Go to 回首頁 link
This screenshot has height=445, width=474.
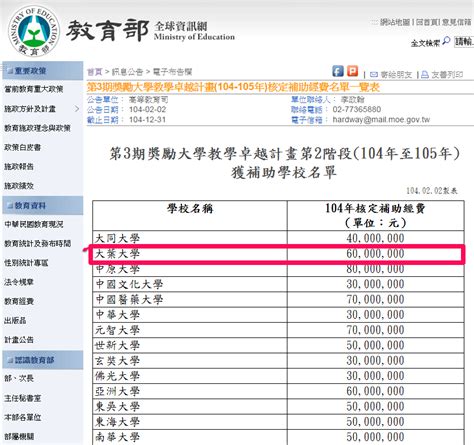click(427, 22)
